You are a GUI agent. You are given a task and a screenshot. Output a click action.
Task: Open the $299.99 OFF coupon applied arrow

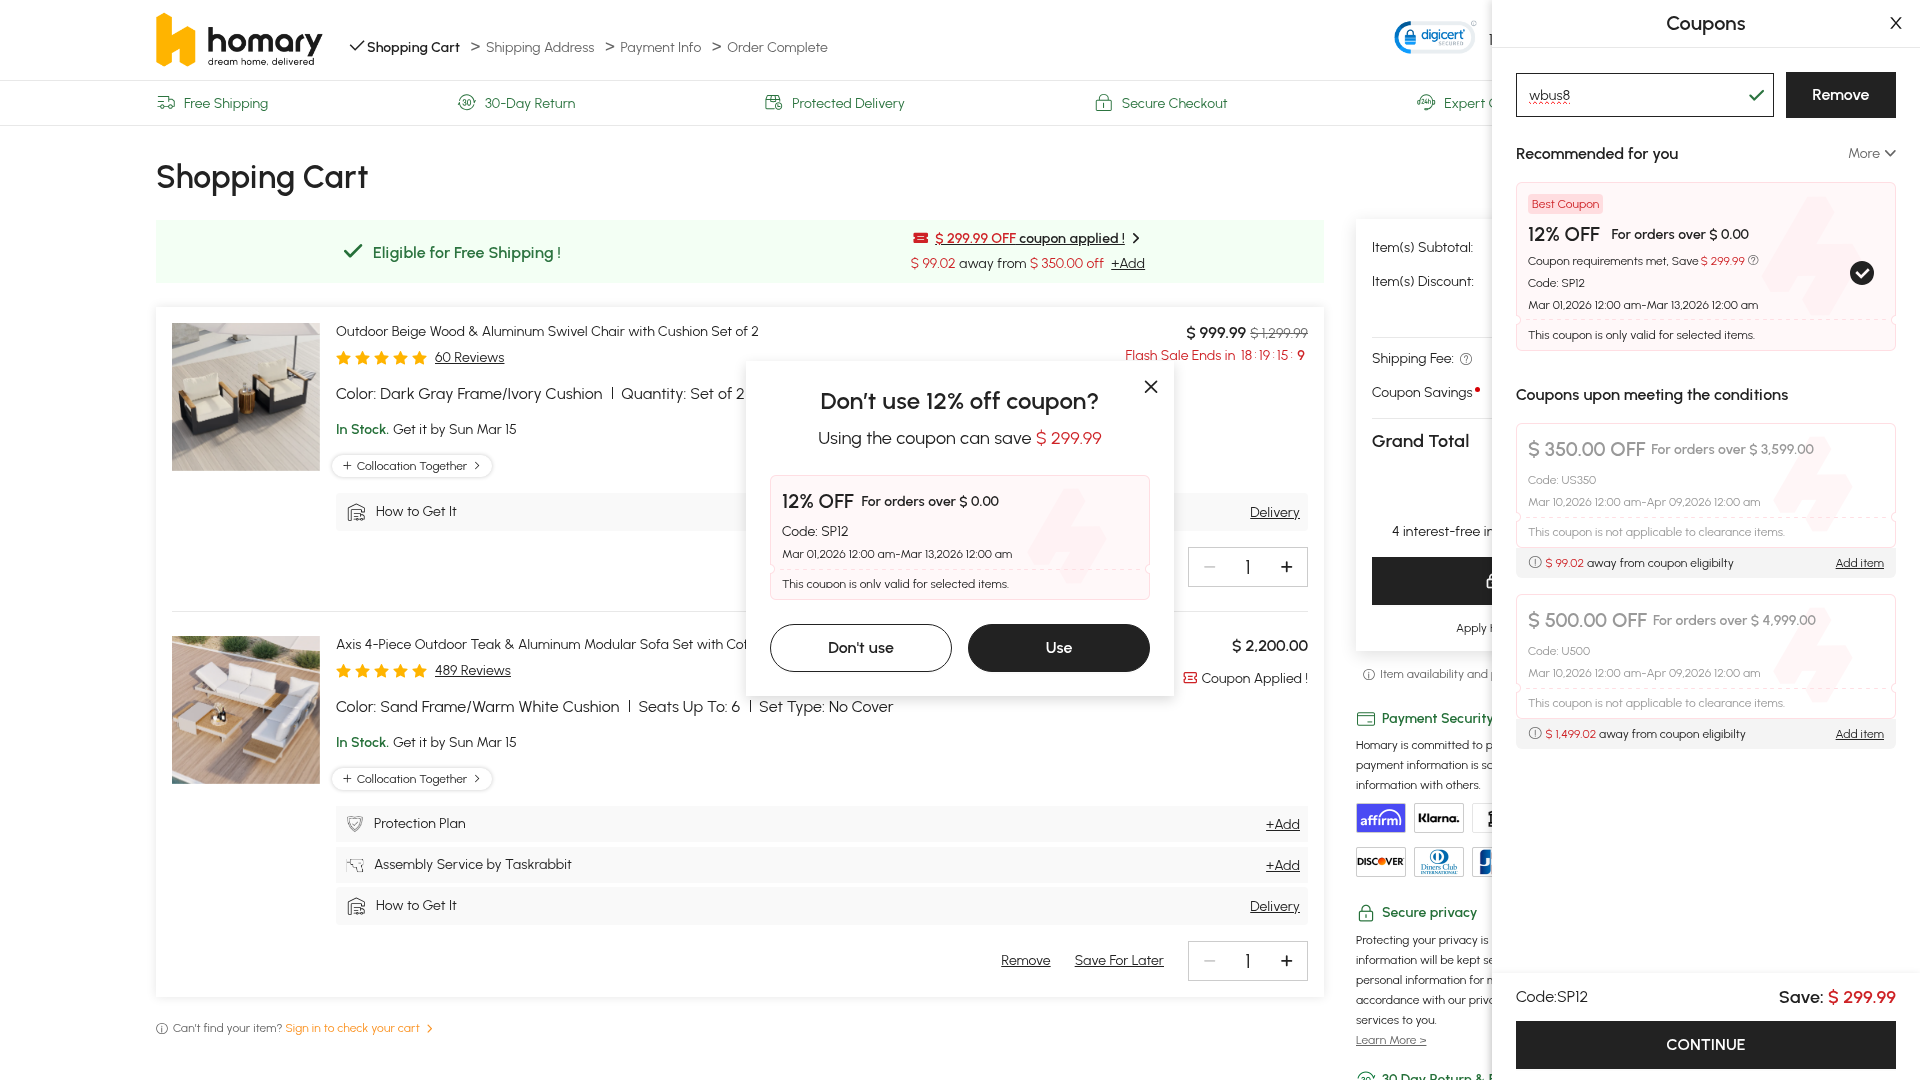coord(1136,238)
